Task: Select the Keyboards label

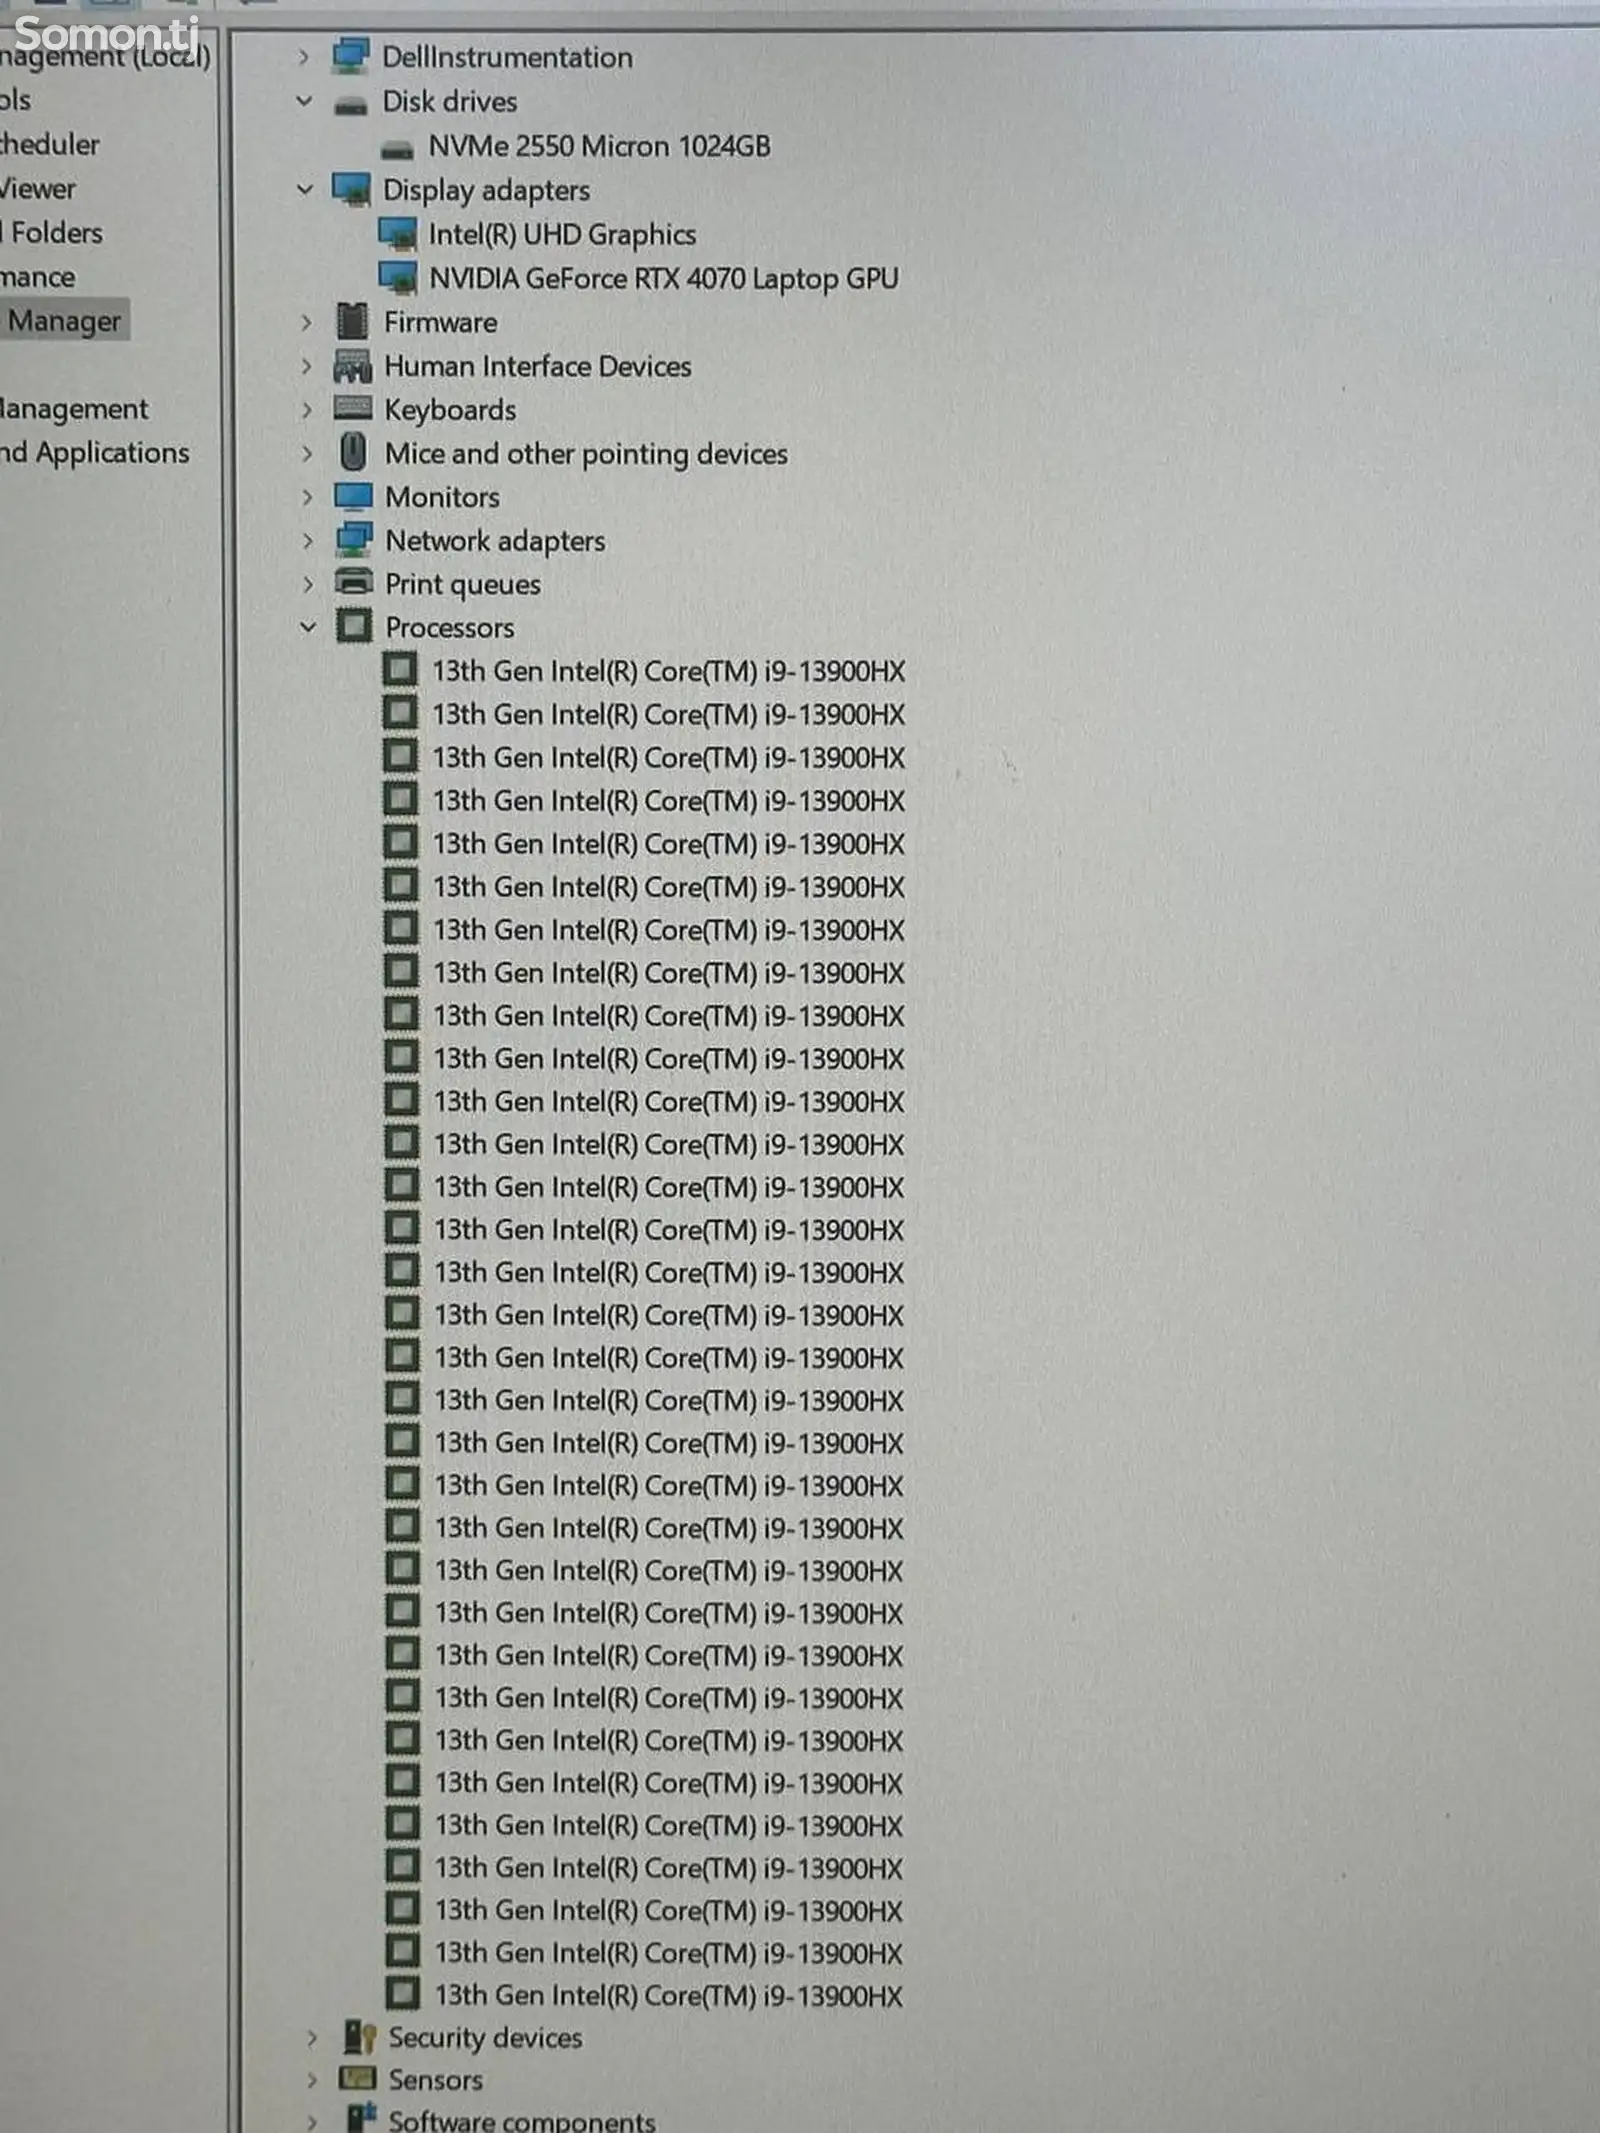Action: click(450, 410)
